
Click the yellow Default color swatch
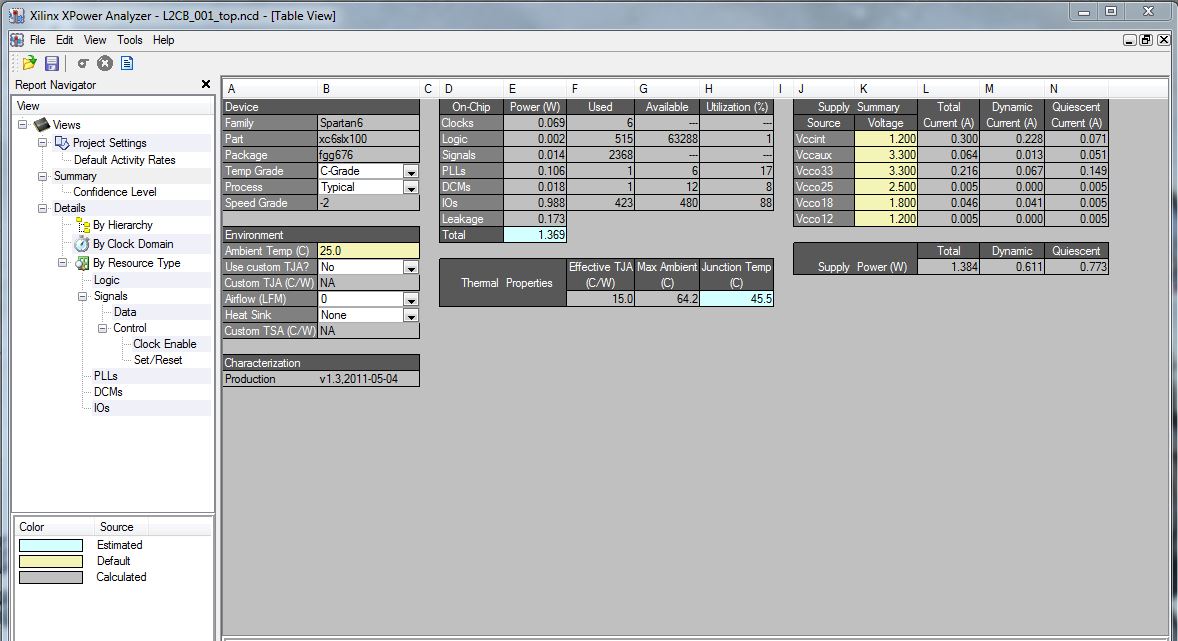51,561
